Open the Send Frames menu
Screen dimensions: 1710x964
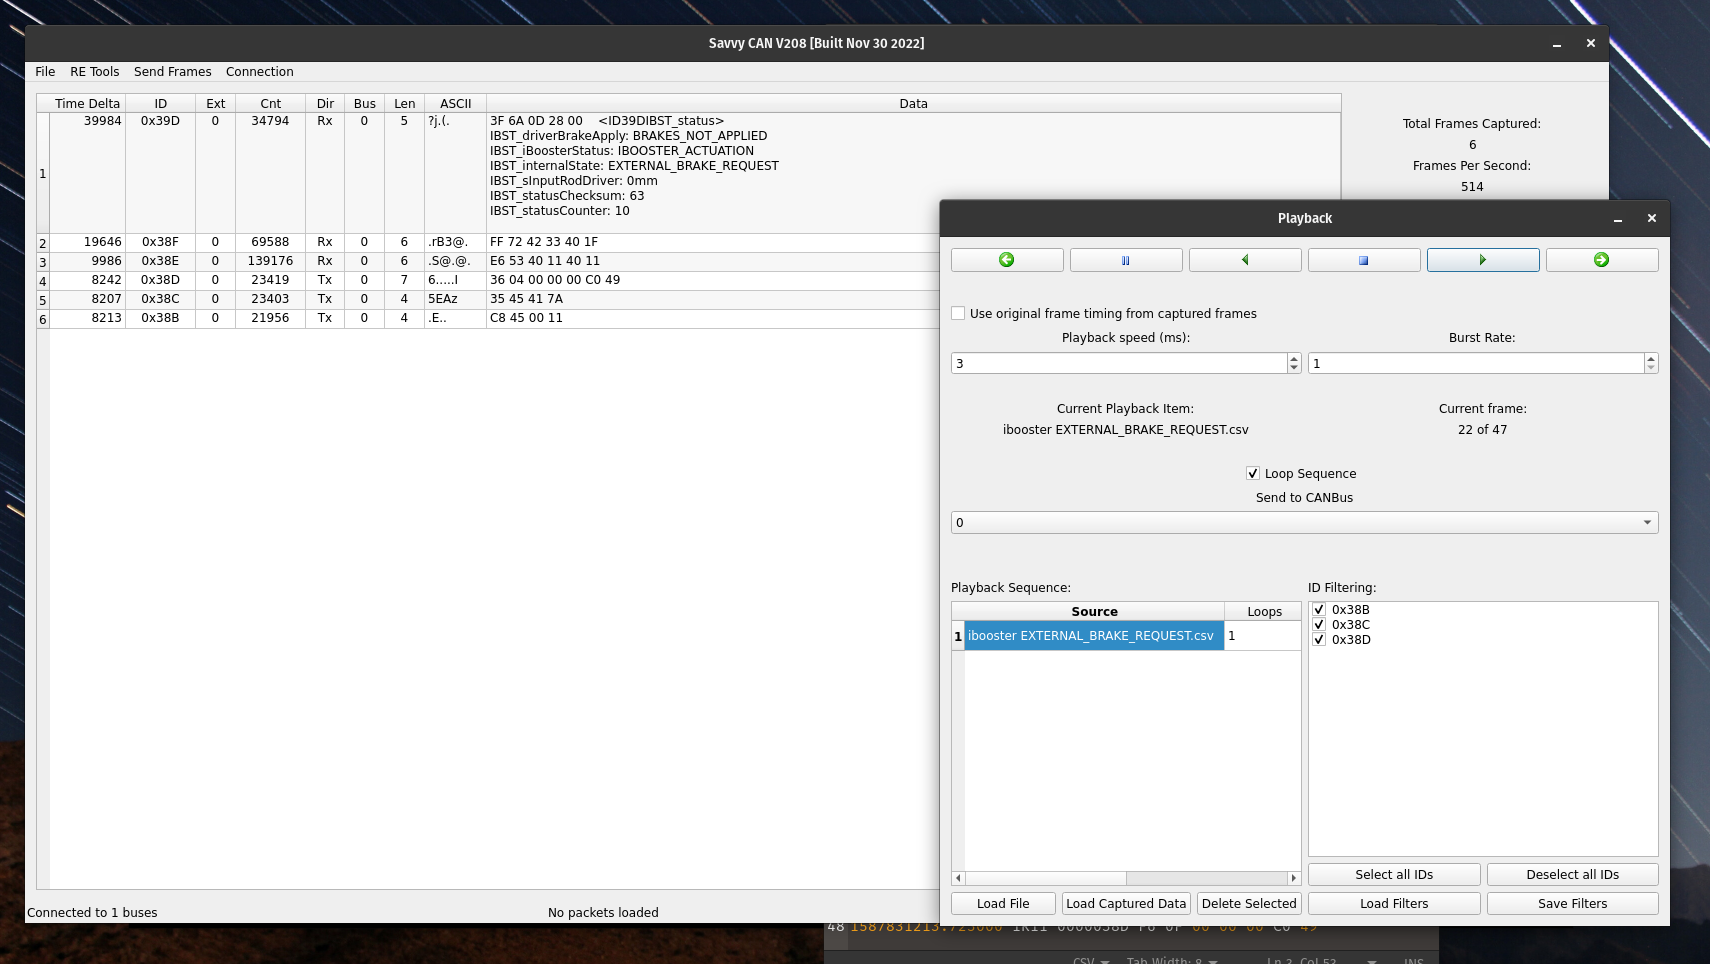pyautogui.click(x=172, y=72)
